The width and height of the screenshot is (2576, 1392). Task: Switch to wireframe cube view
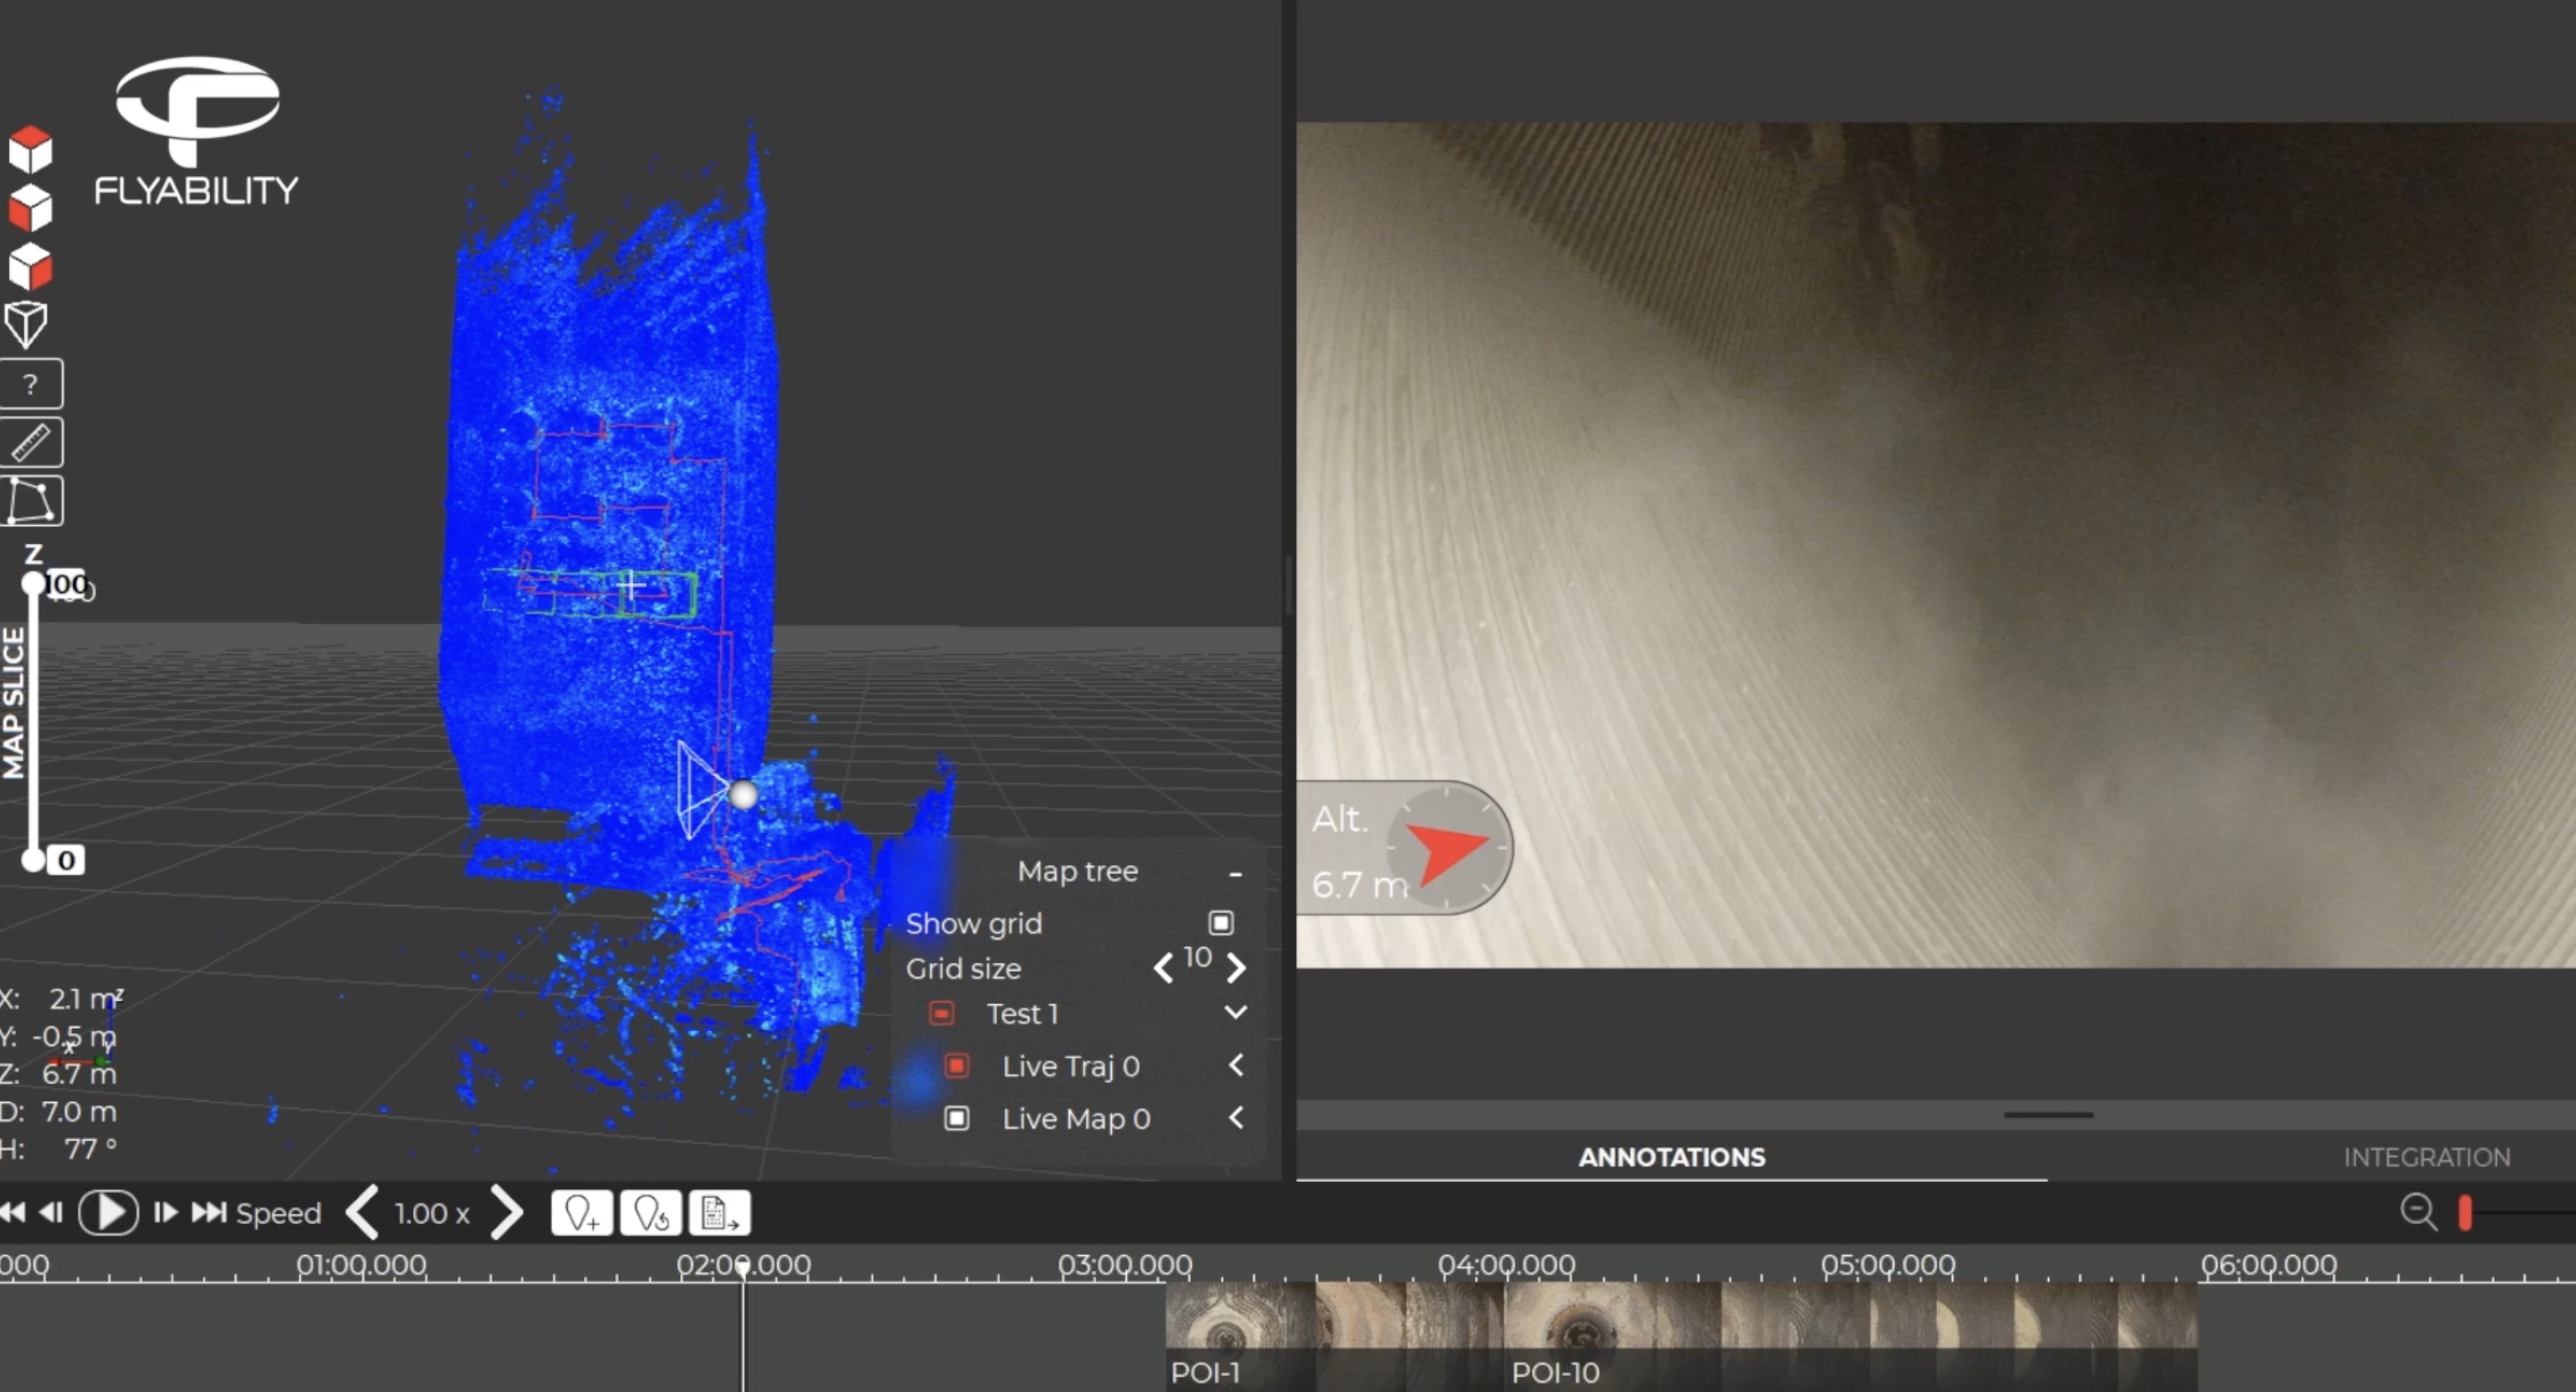(27, 324)
